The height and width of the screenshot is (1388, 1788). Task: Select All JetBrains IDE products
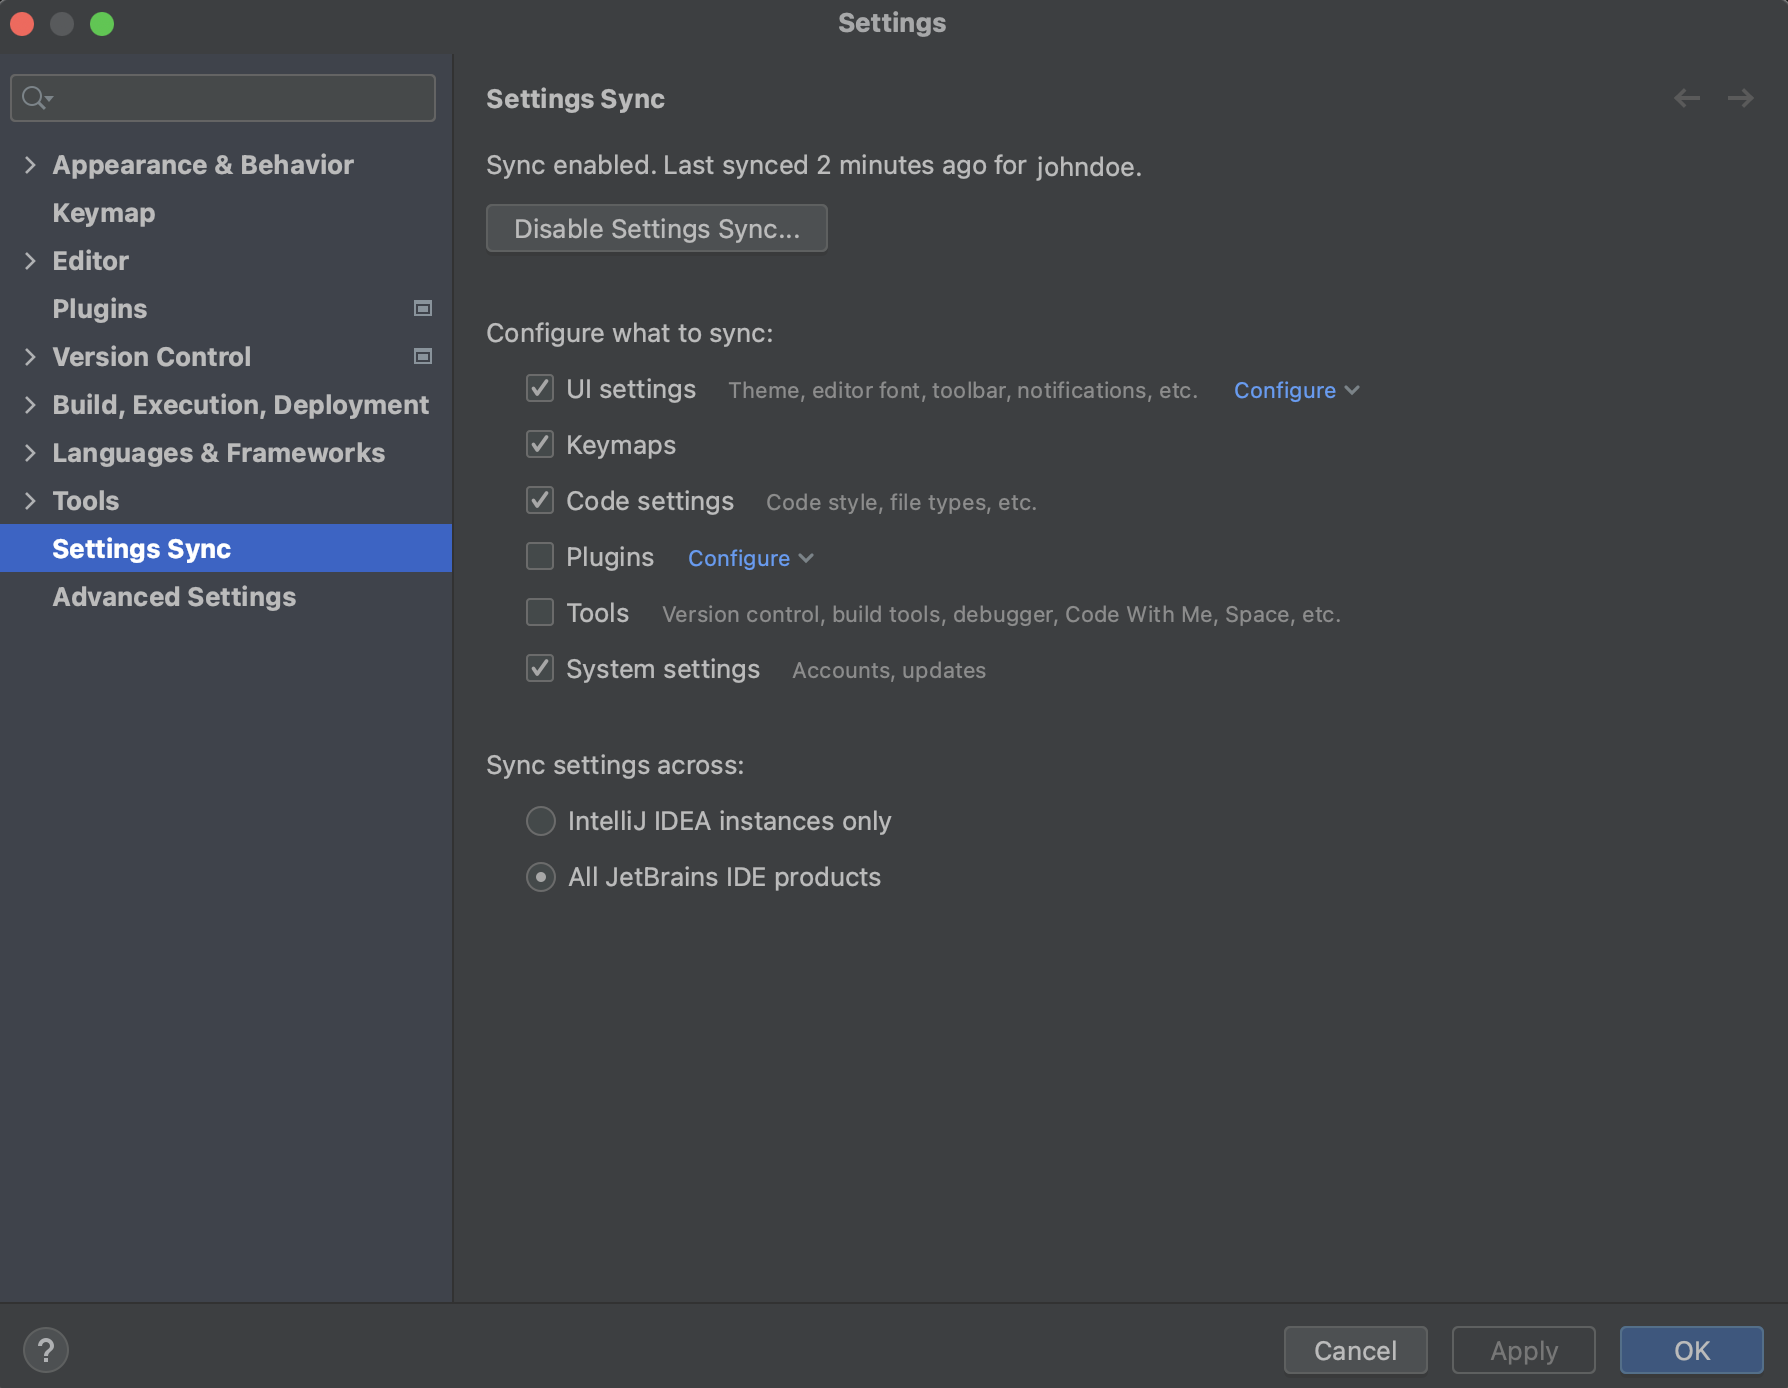(540, 876)
